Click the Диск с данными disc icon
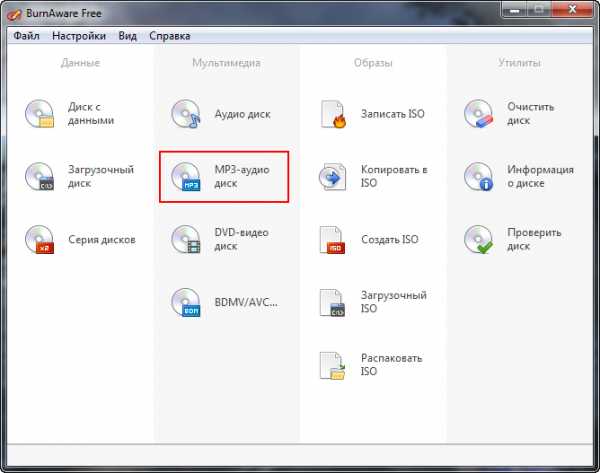600x473 pixels. [x=39, y=114]
